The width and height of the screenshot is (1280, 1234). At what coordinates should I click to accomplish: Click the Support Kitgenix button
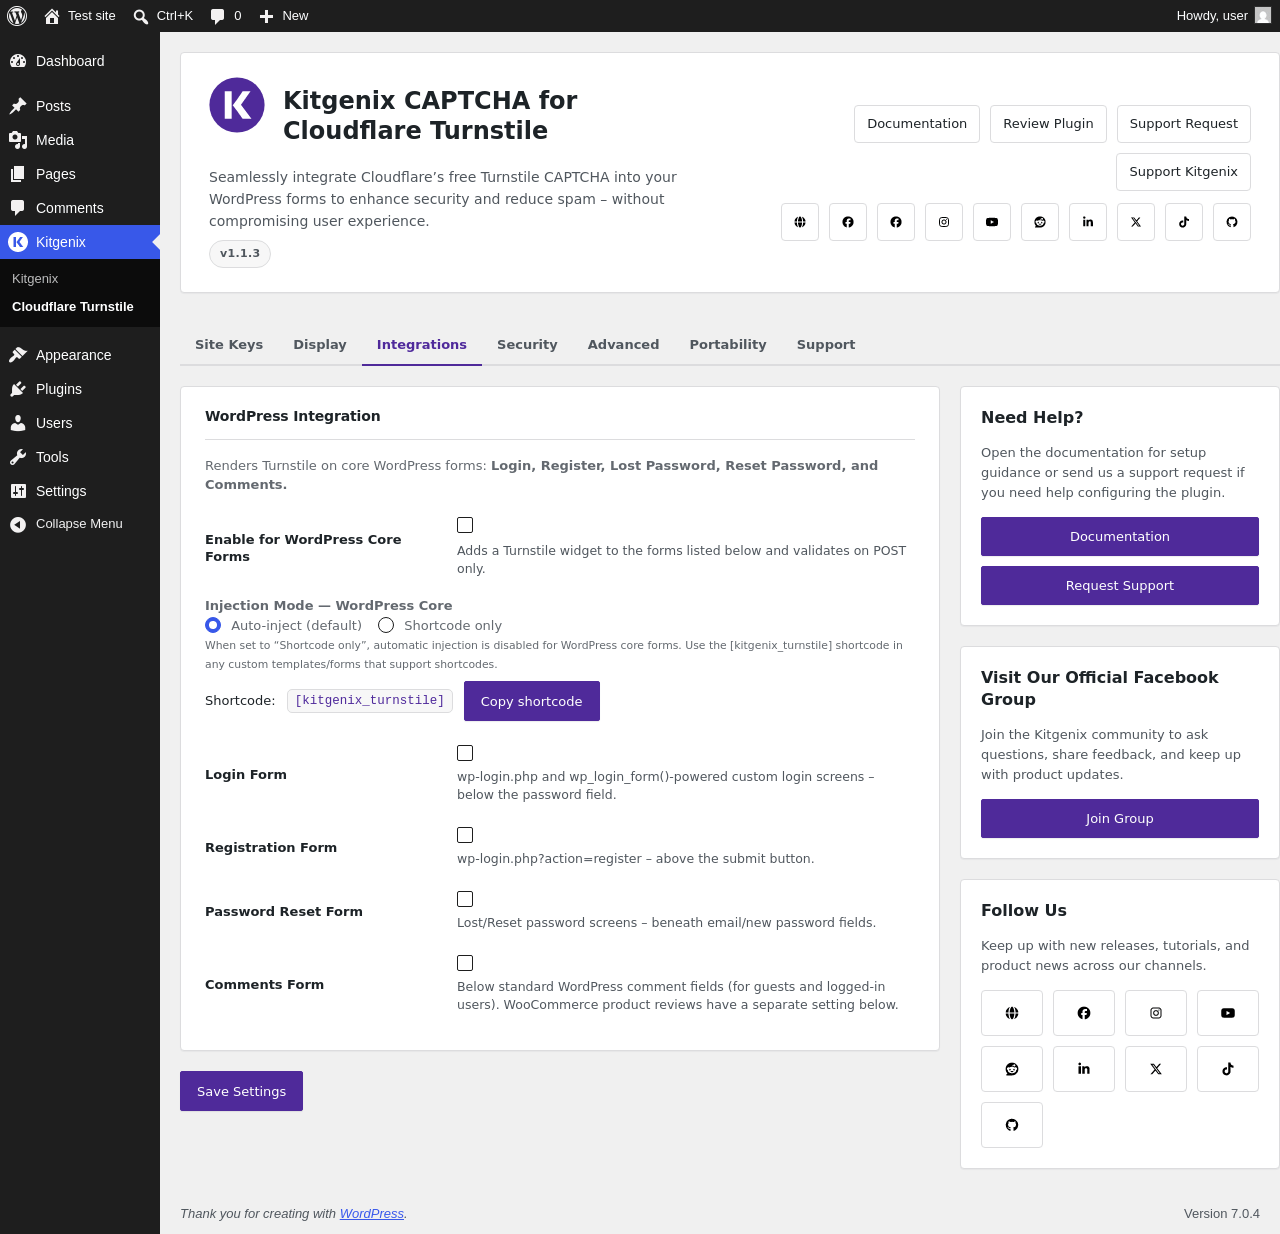coord(1184,172)
